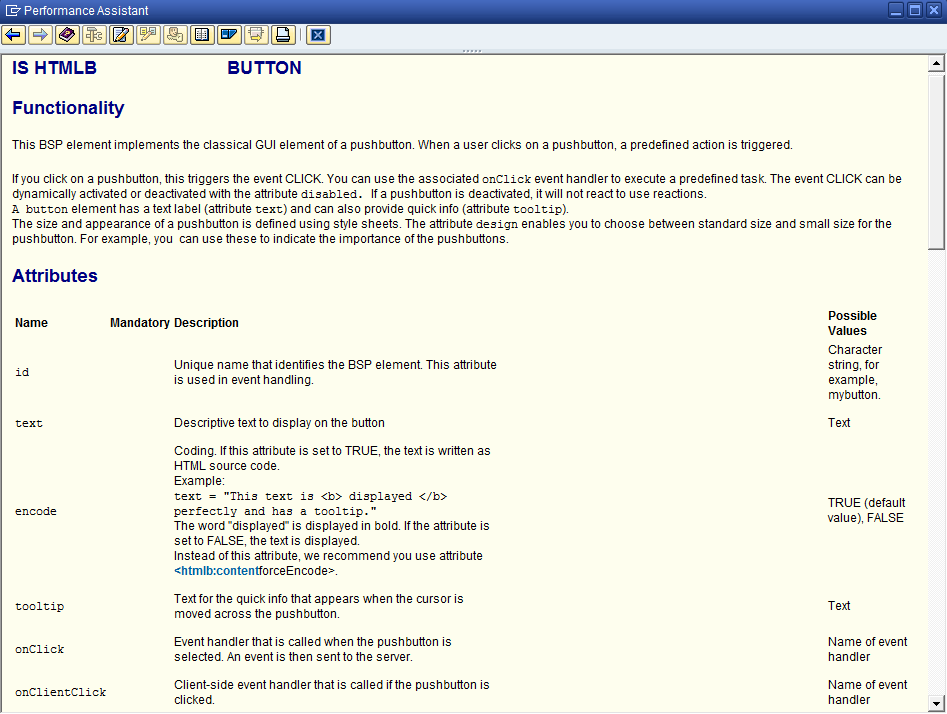This screenshot has height=714, width=947.
Task: Click the vertical scrollbar thumb
Action: click(x=937, y=160)
